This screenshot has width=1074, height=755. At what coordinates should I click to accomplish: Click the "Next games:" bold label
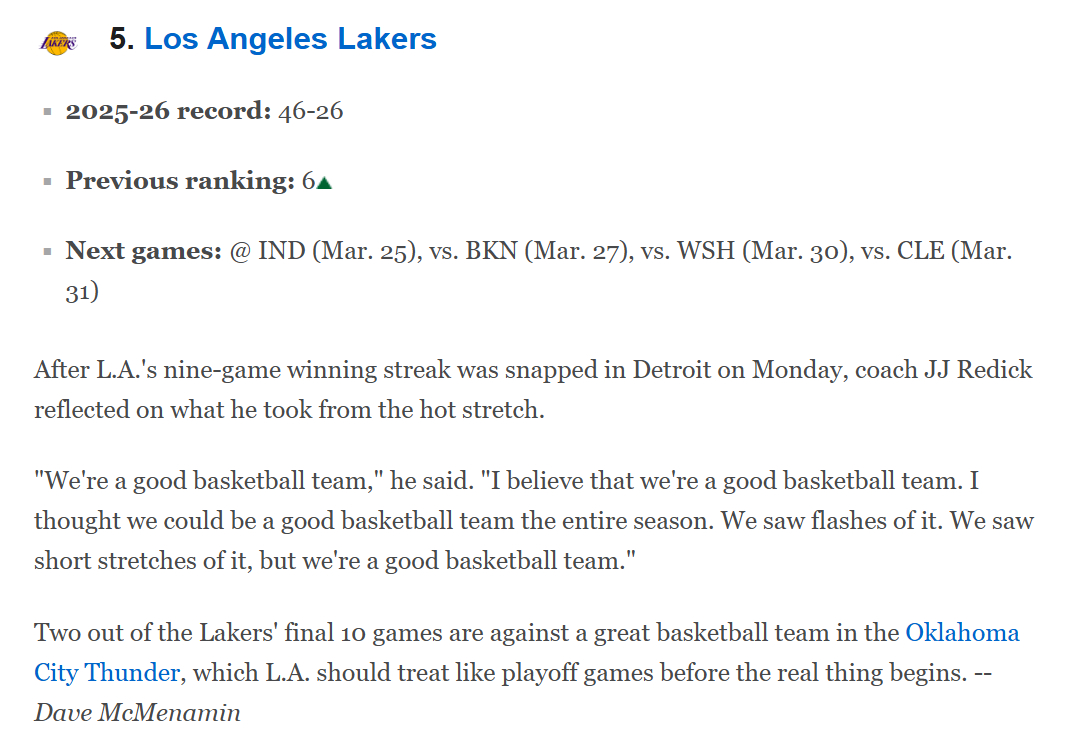point(144,251)
